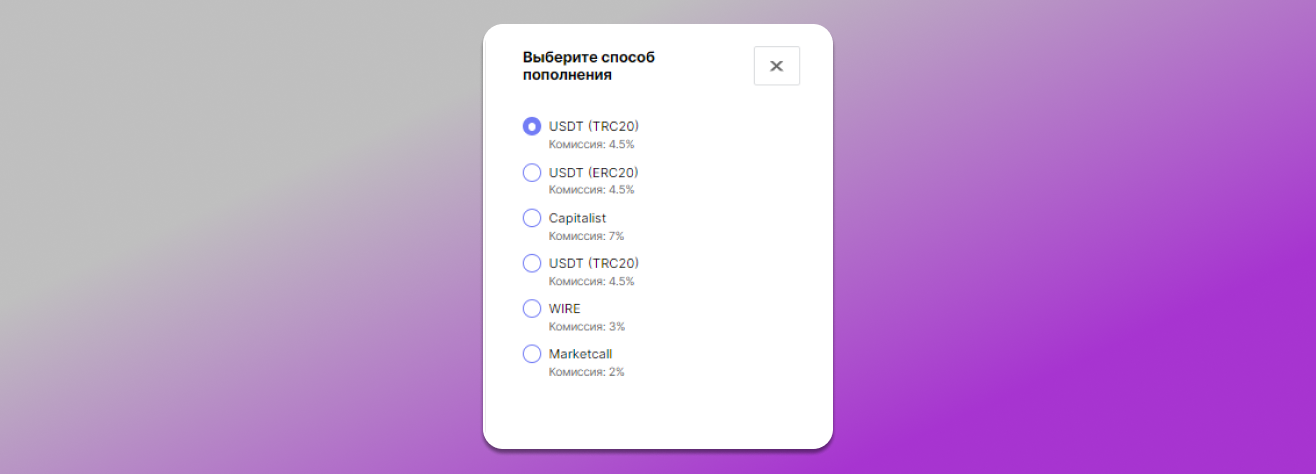1316x474 pixels.
Task: Click the commission text under the selected USDT (TRC20)
Action: 591,145
